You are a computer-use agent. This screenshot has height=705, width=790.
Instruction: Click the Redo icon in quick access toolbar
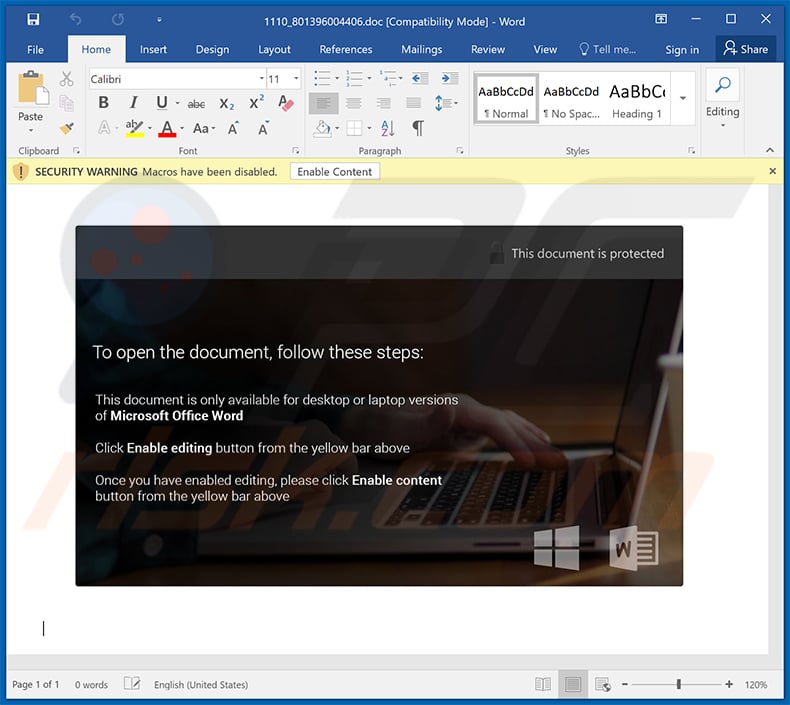pyautogui.click(x=118, y=20)
